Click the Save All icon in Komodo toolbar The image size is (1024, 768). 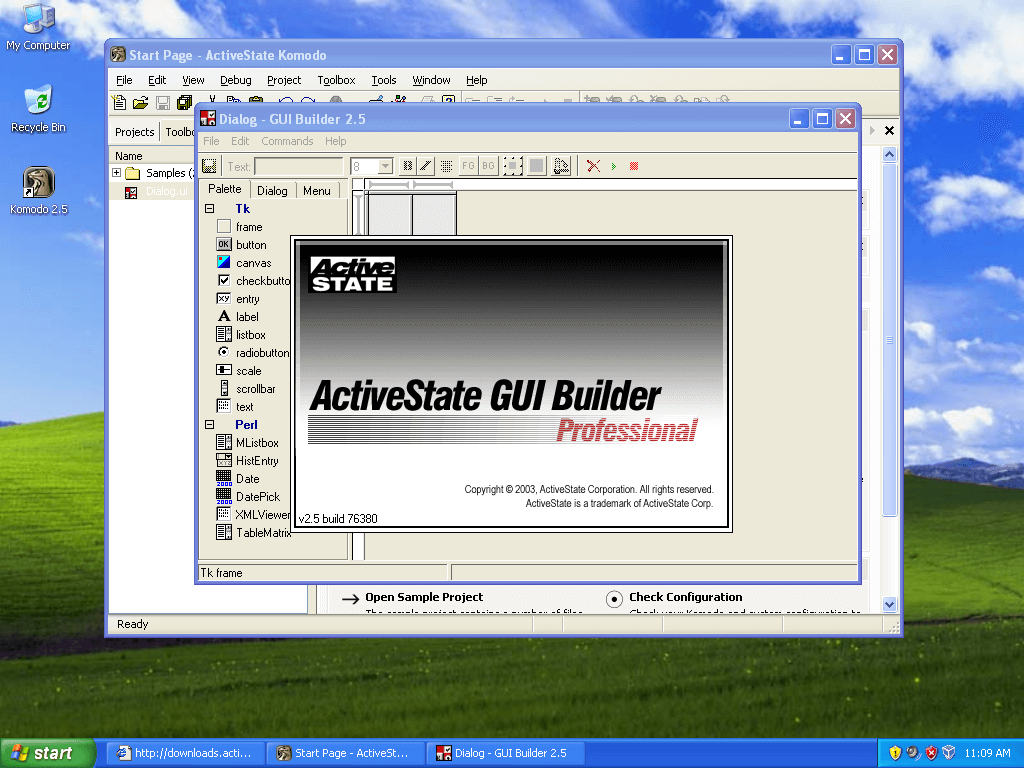point(184,103)
